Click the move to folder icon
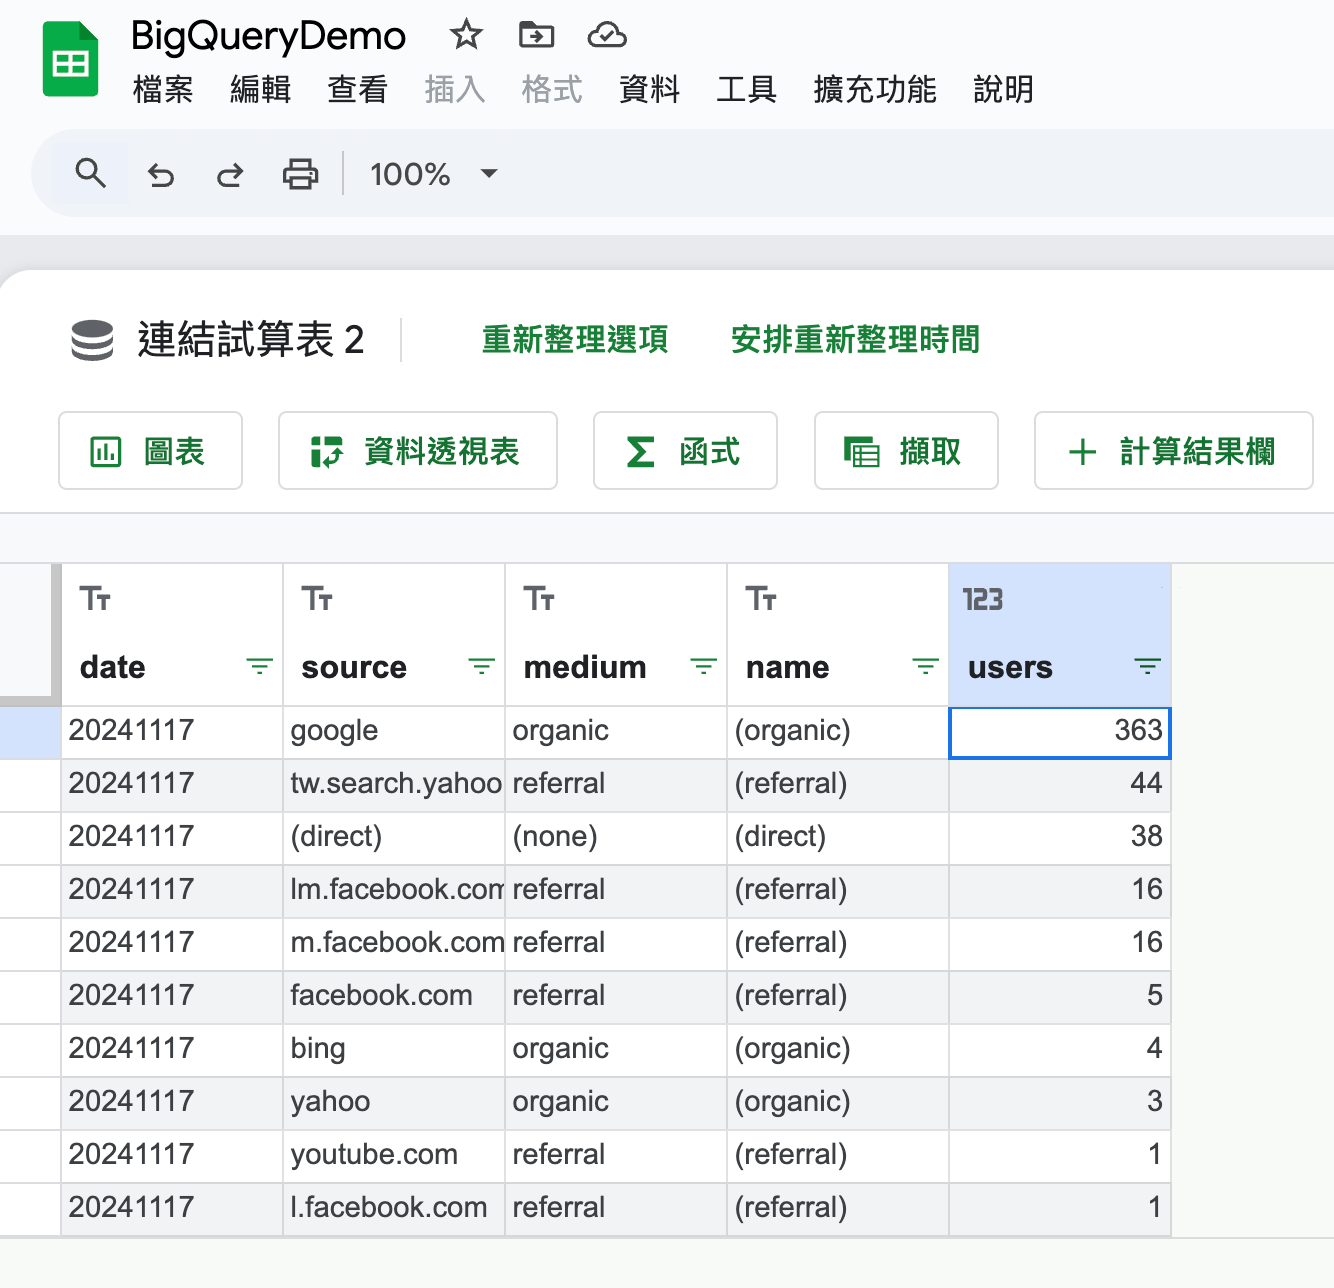This screenshot has height=1288, width=1334. 536,36
